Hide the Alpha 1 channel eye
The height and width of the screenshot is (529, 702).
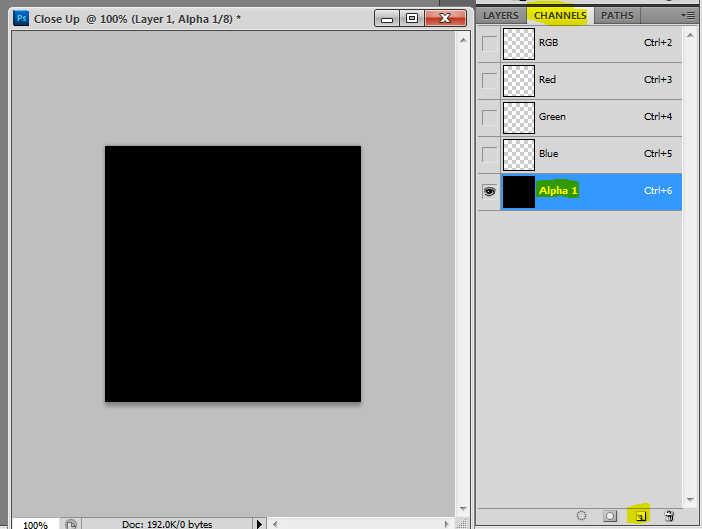(x=489, y=192)
